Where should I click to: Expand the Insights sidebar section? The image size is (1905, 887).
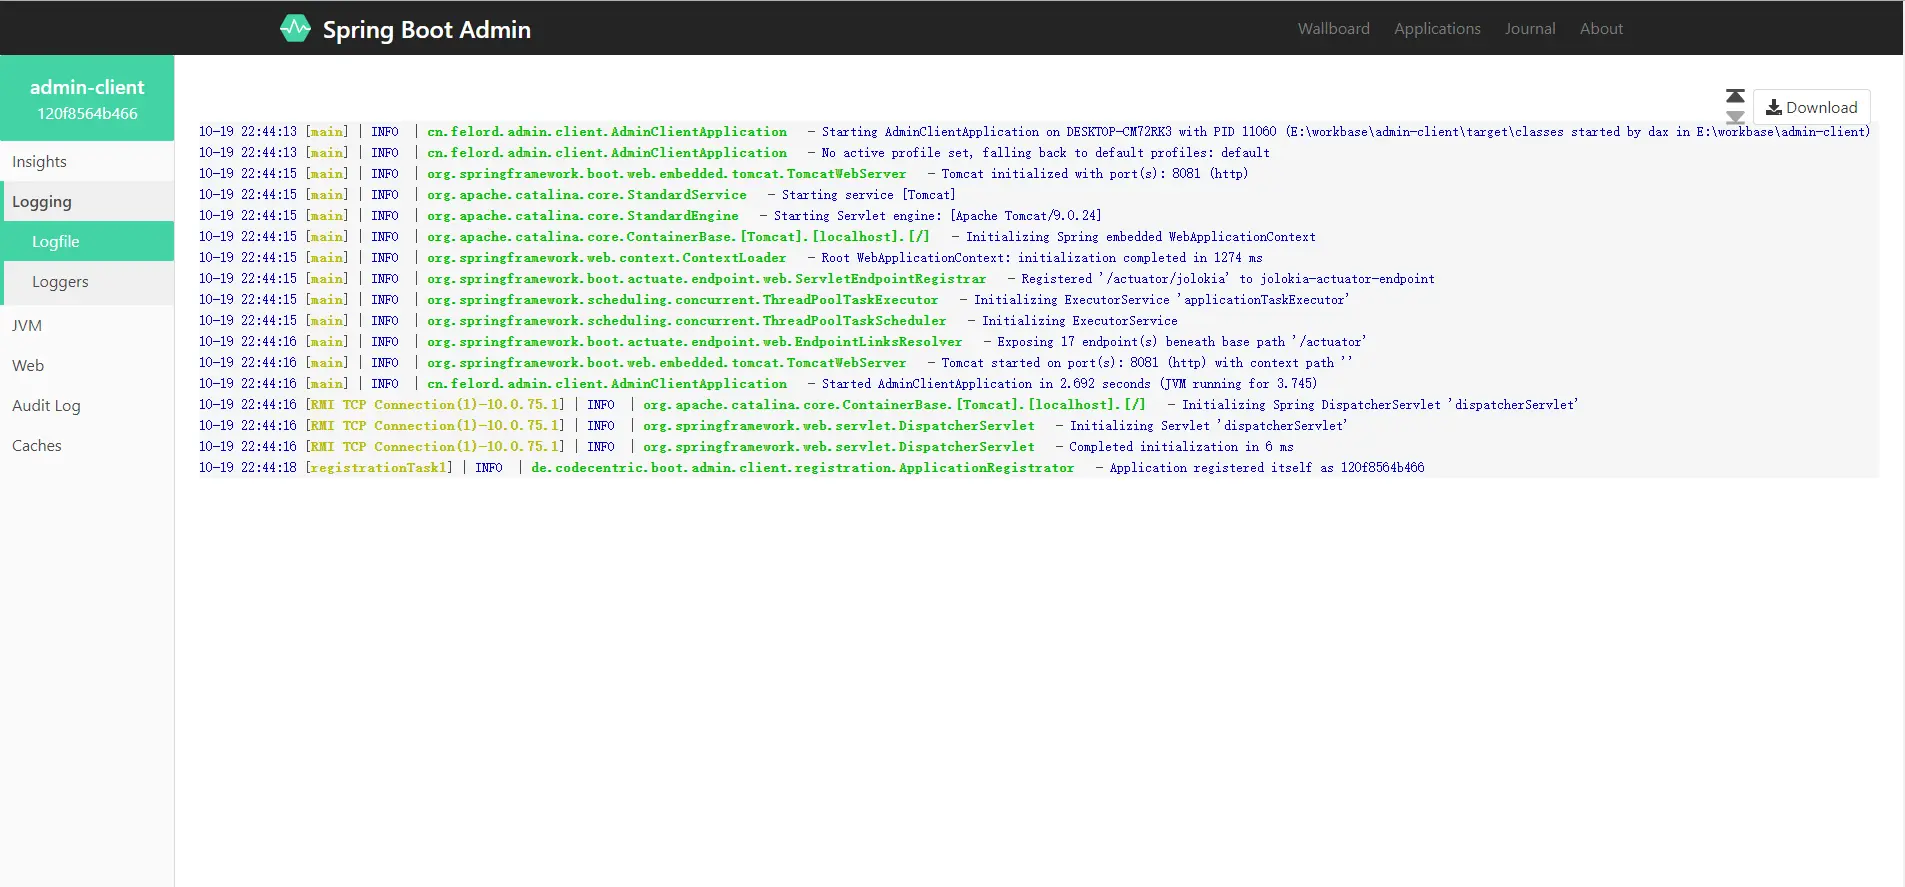point(87,161)
